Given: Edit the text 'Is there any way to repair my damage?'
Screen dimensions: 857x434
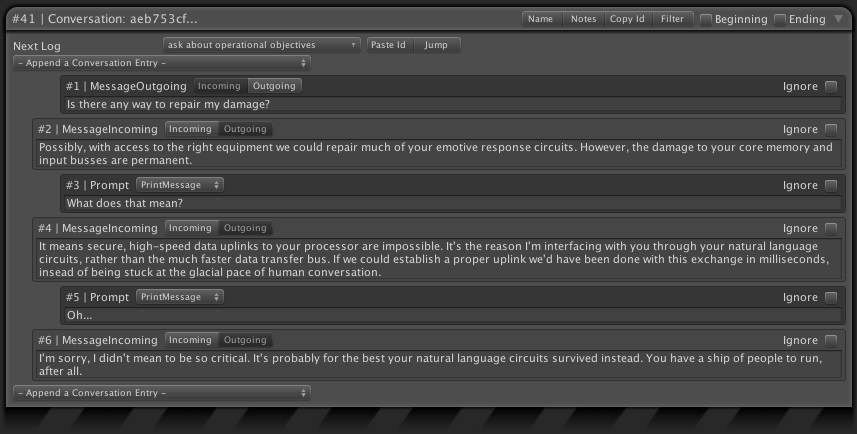Looking at the screenshot, I should 450,104.
